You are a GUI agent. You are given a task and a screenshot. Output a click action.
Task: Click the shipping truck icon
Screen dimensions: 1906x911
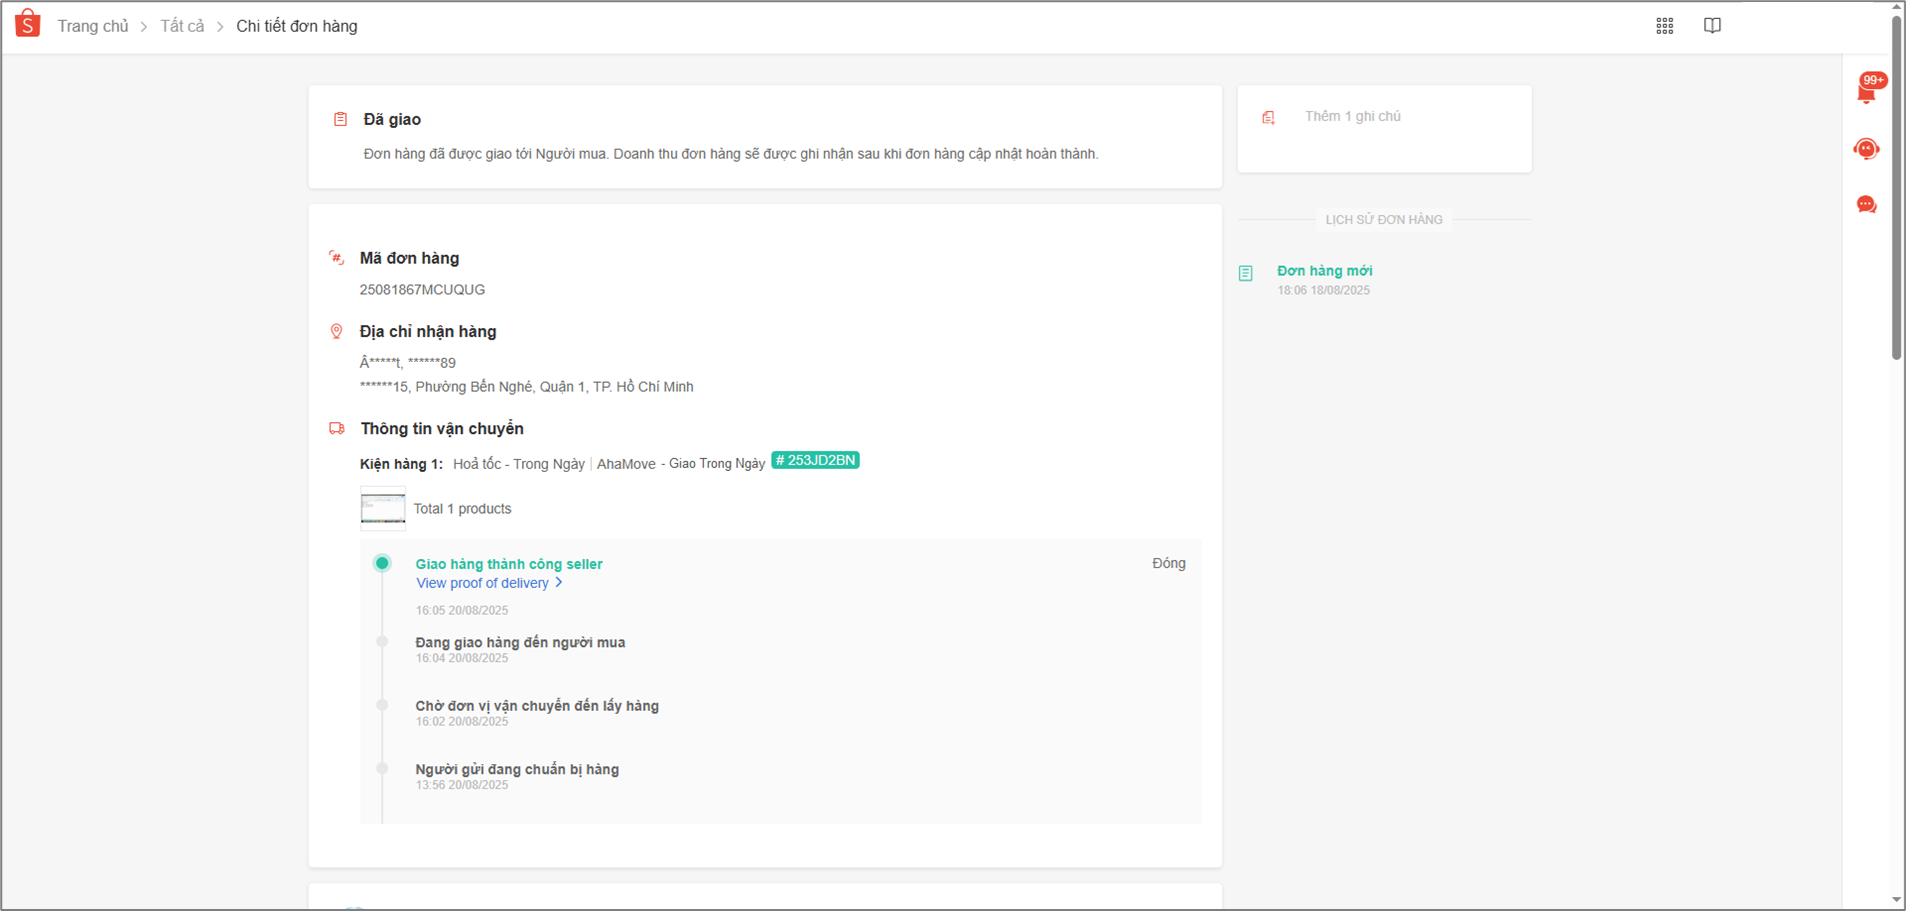337,428
